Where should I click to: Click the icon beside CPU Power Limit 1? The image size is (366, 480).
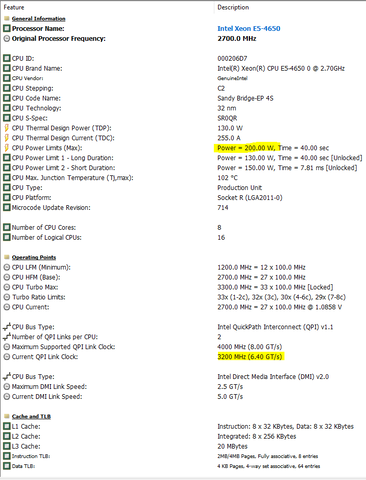(7, 158)
